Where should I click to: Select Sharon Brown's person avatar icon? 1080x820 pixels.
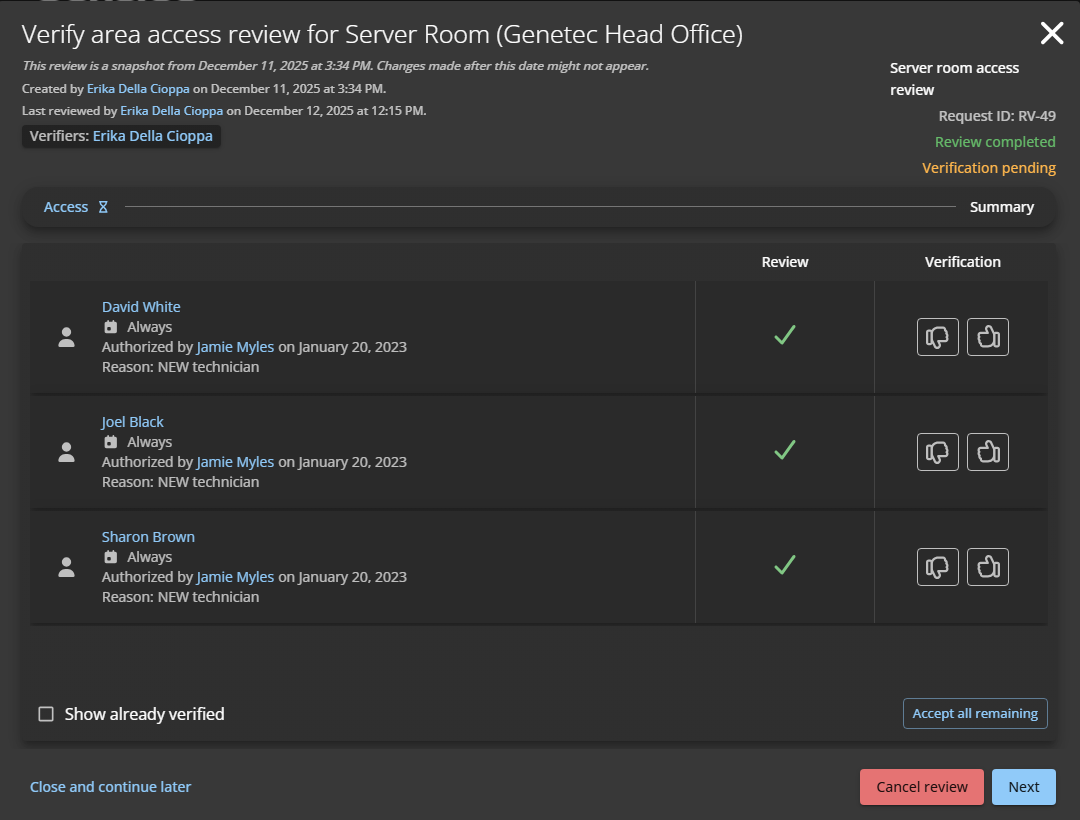click(66, 567)
